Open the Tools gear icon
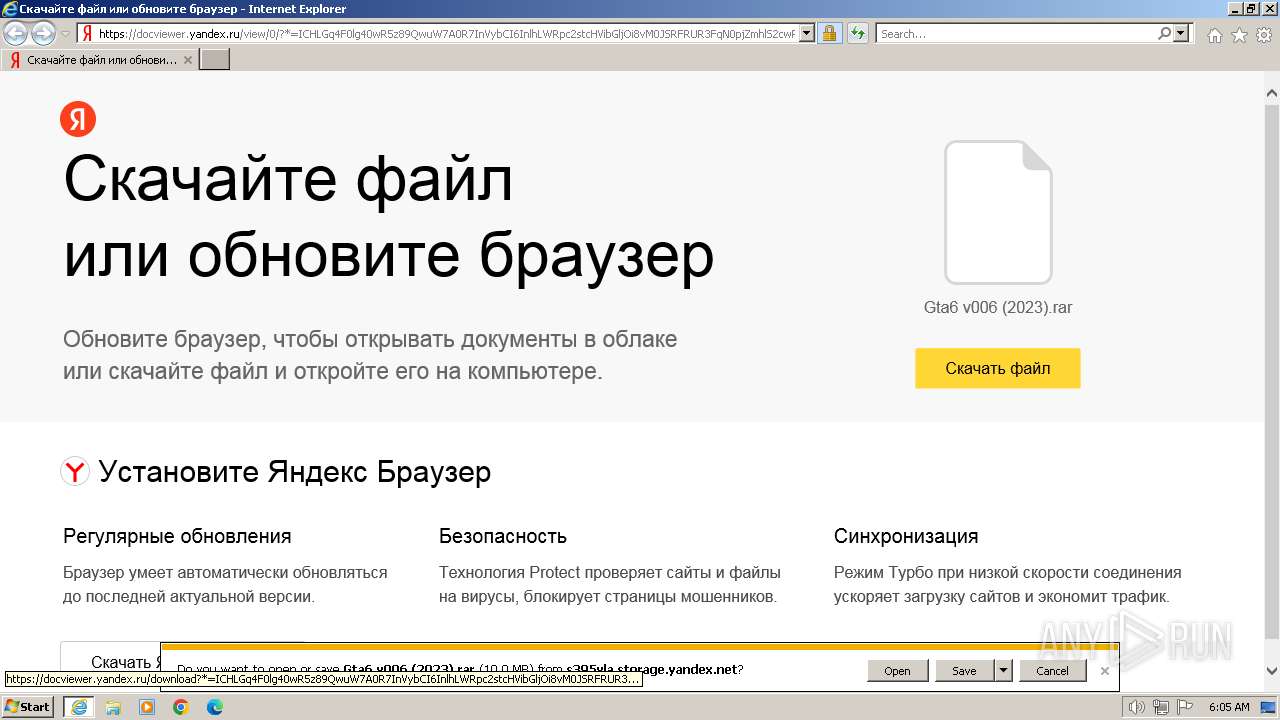 click(1264, 35)
